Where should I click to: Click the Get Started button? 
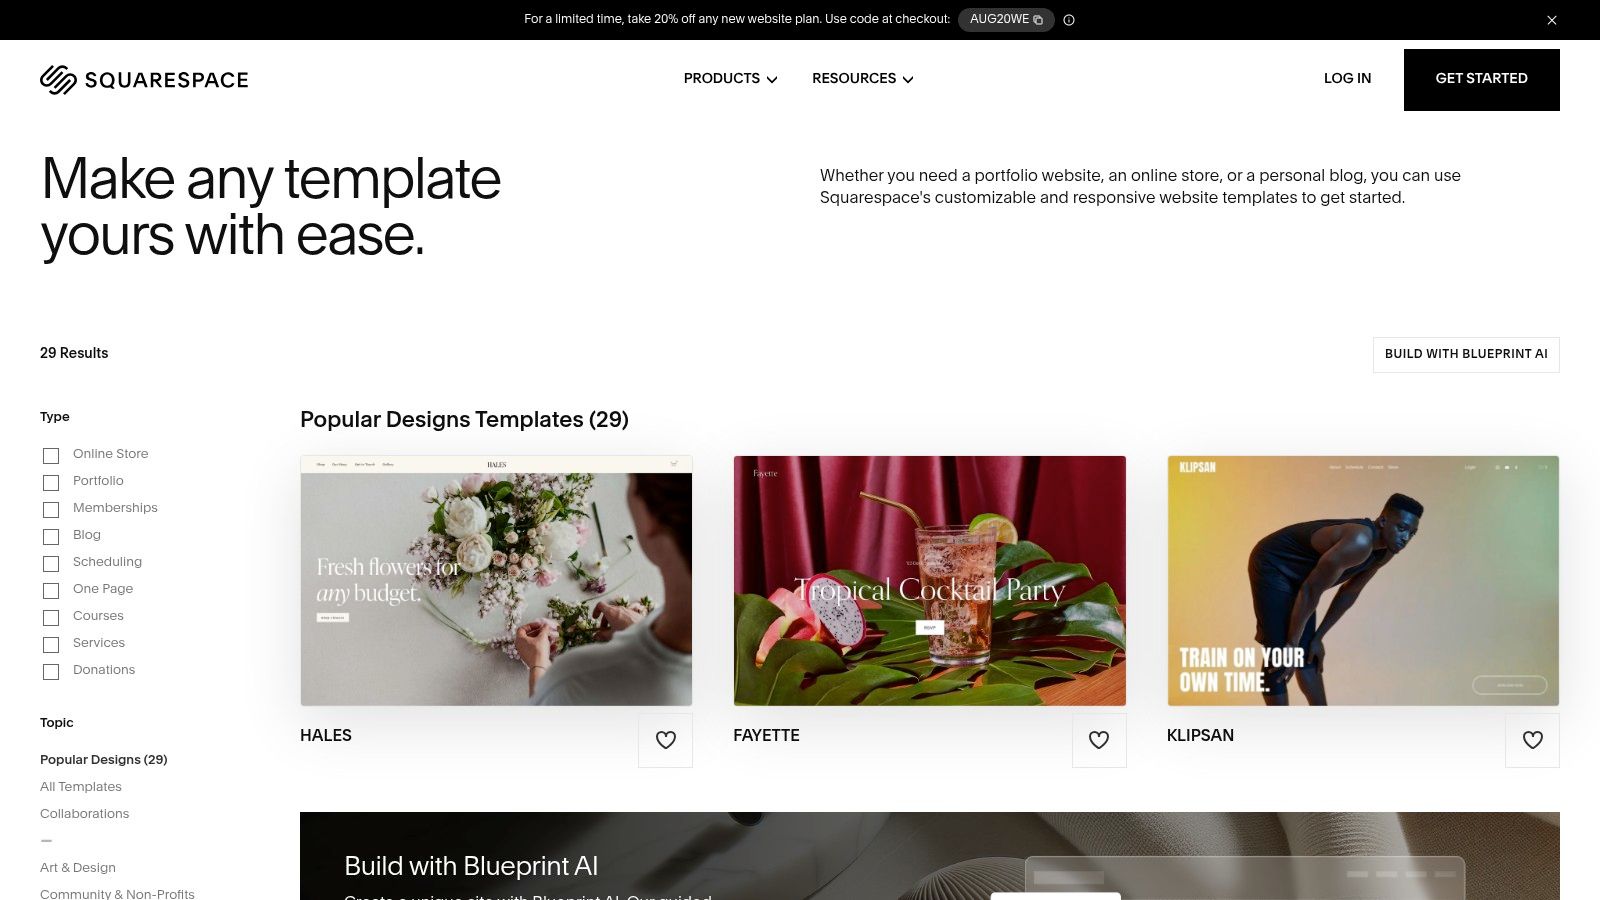click(1482, 80)
